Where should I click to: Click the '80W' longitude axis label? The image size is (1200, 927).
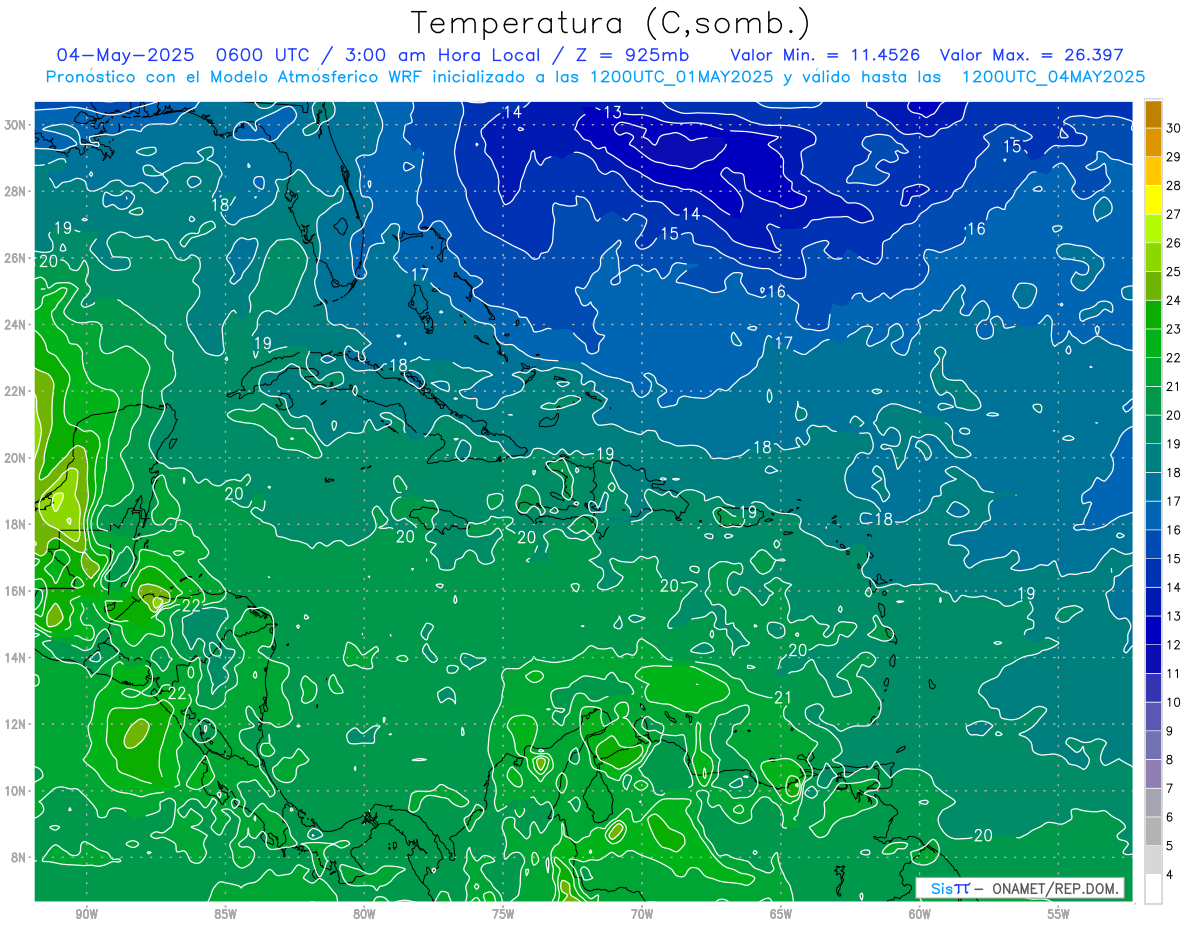pyautogui.click(x=364, y=914)
